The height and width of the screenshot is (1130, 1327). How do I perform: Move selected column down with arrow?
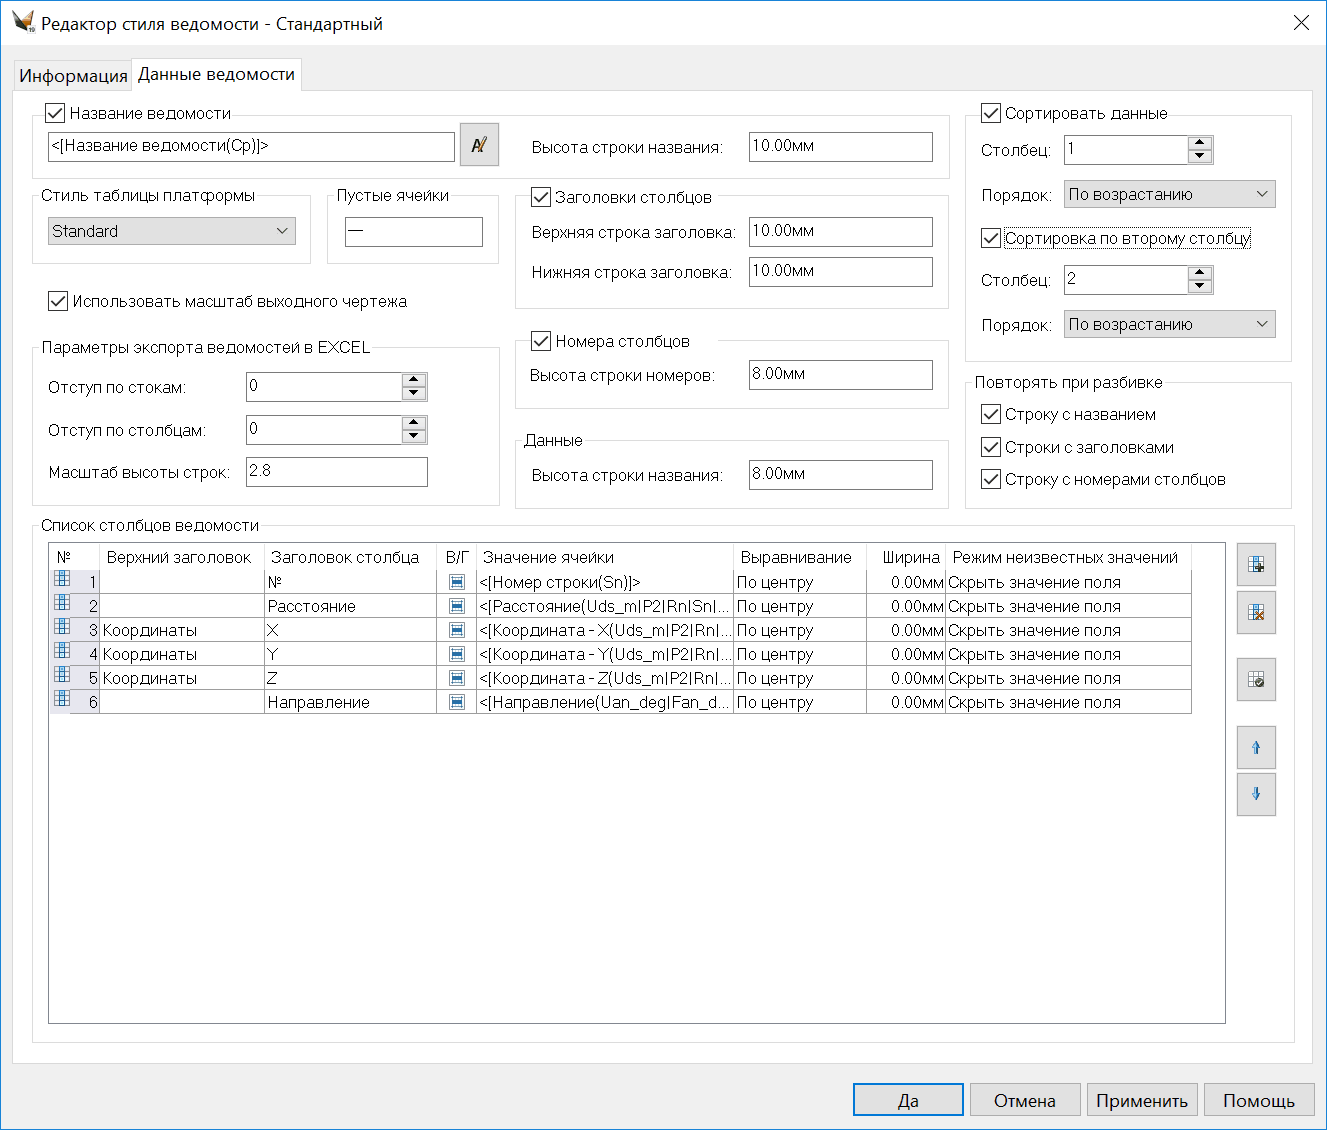coord(1256,794)
